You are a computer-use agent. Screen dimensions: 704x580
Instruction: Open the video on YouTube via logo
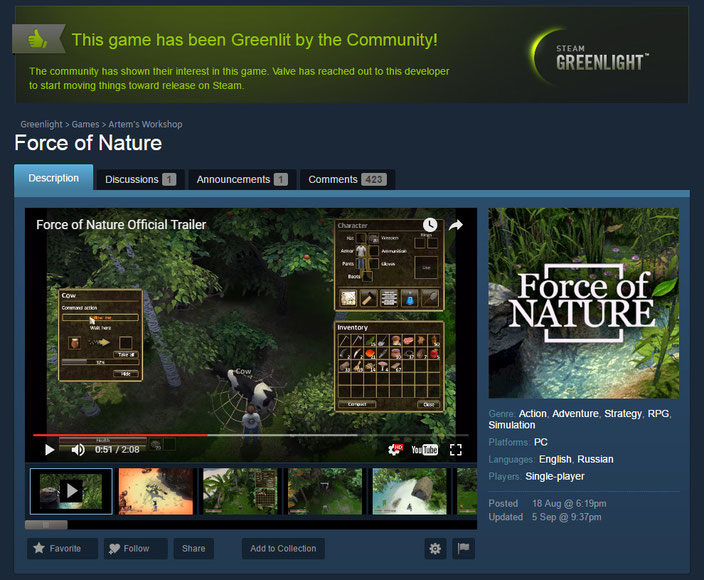[x=424, y=449]
